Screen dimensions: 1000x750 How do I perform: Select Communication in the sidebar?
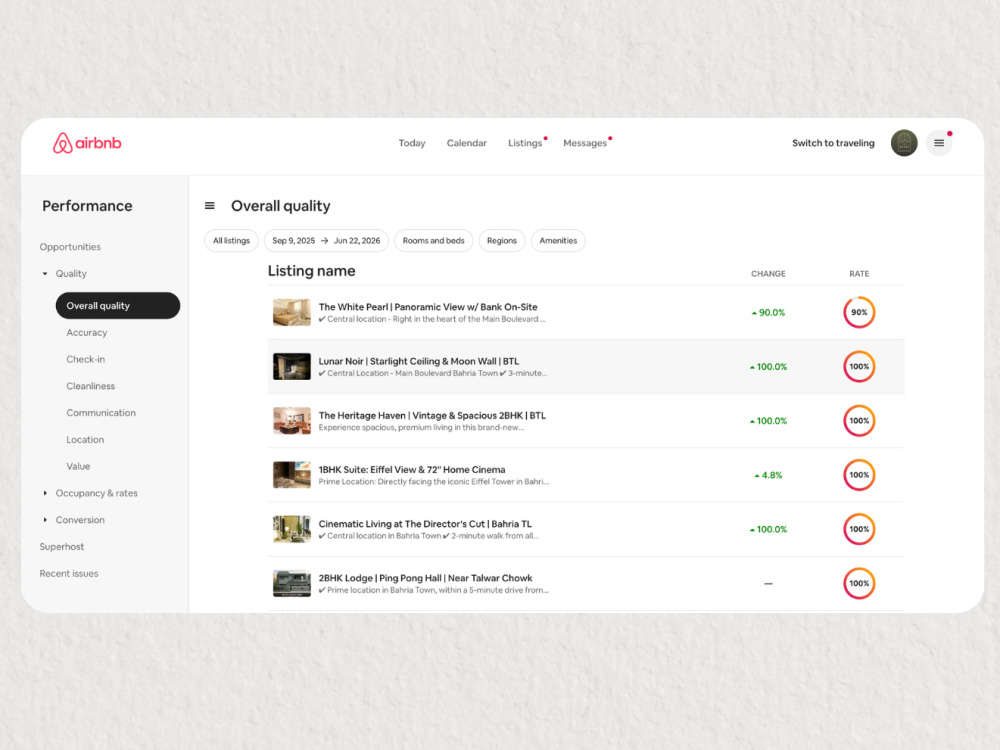[x=101, y=413]
